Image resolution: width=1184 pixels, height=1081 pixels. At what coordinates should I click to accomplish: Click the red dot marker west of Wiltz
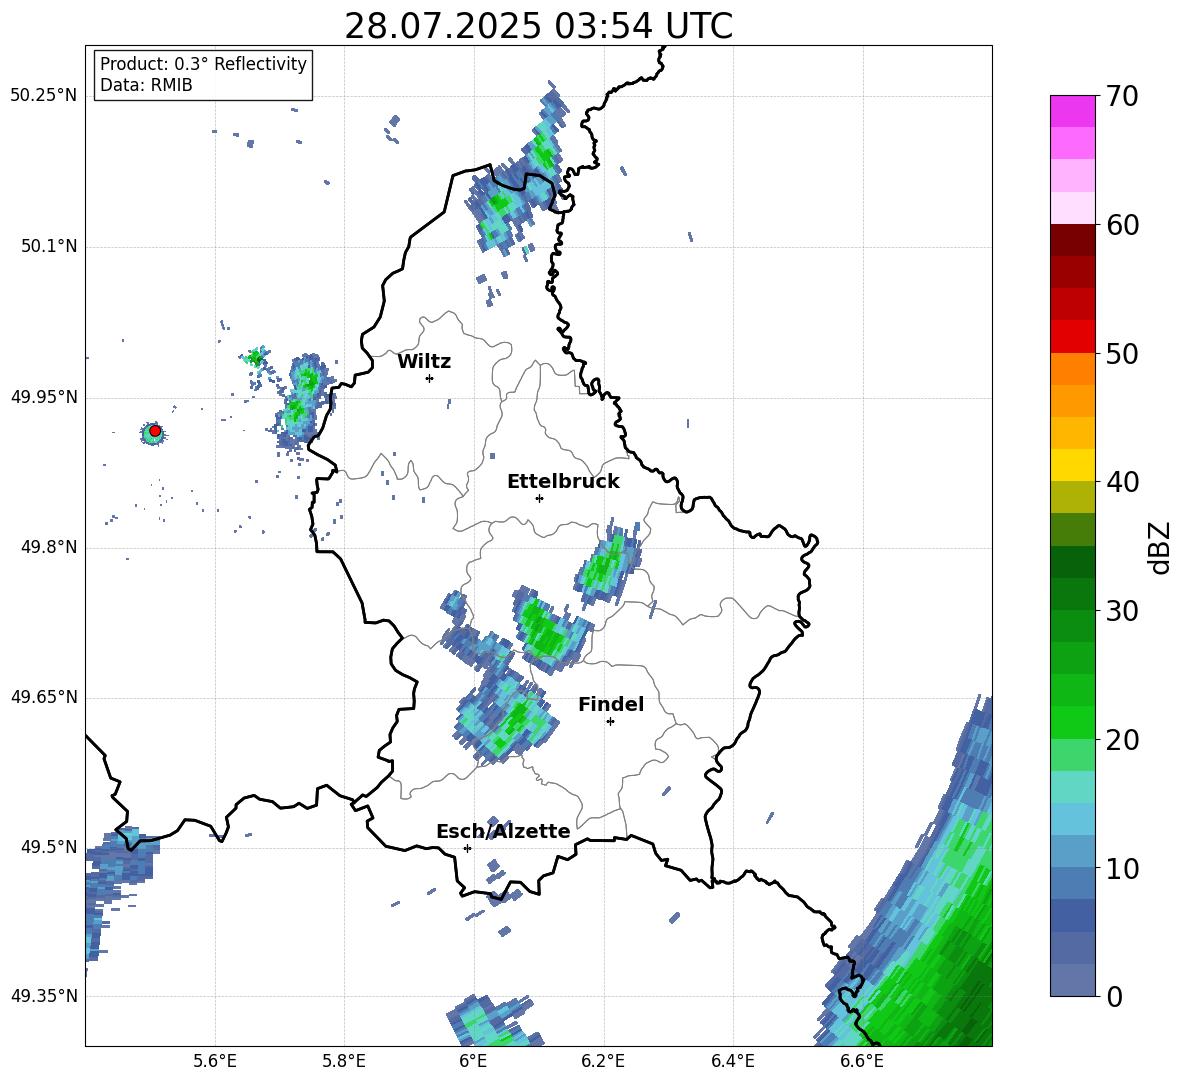(x=155, y=431)
